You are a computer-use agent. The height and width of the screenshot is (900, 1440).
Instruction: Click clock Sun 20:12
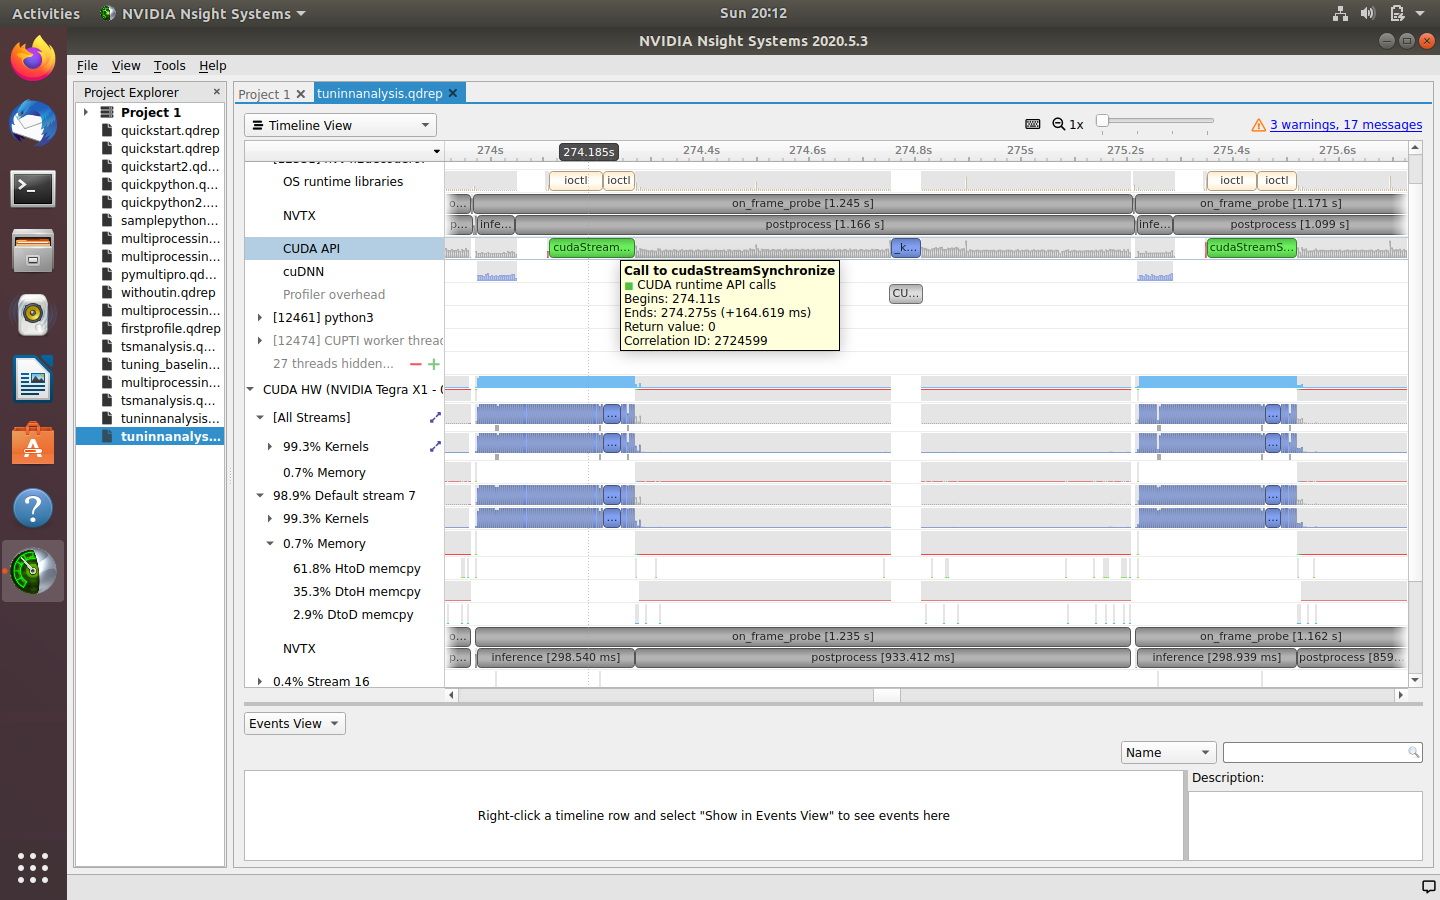click(x=753, y=13)
